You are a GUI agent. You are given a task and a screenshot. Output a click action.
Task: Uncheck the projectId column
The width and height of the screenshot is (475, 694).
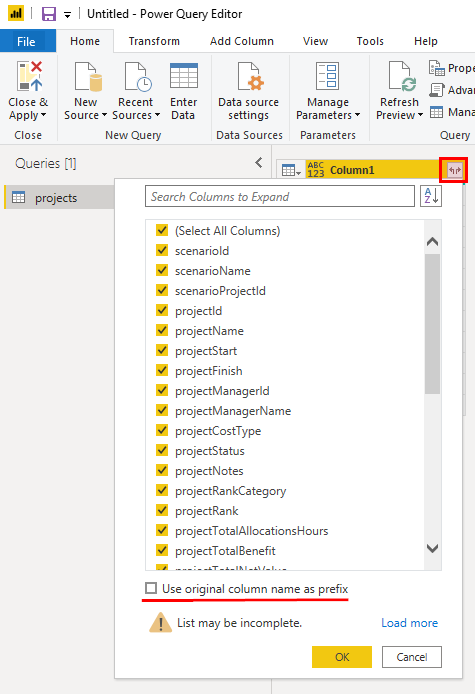point(162,310)
